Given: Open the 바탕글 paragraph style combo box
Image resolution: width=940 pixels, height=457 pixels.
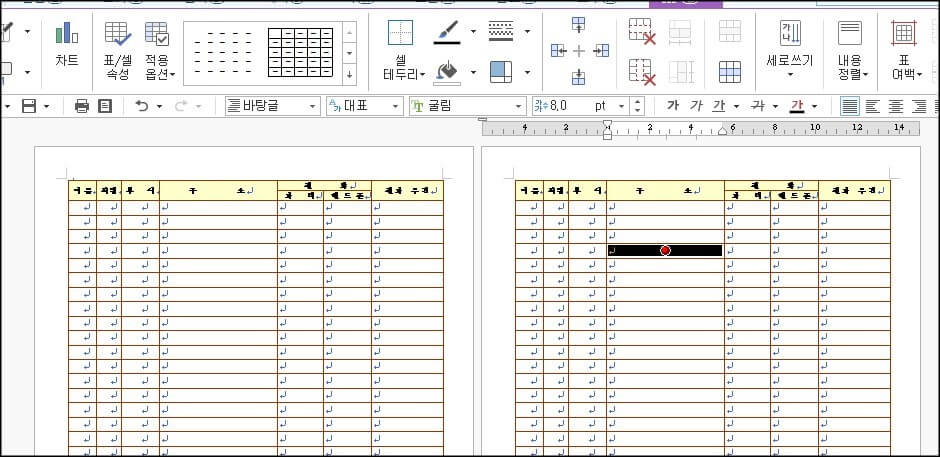Looking at the screenshot, I should (272, 107).
